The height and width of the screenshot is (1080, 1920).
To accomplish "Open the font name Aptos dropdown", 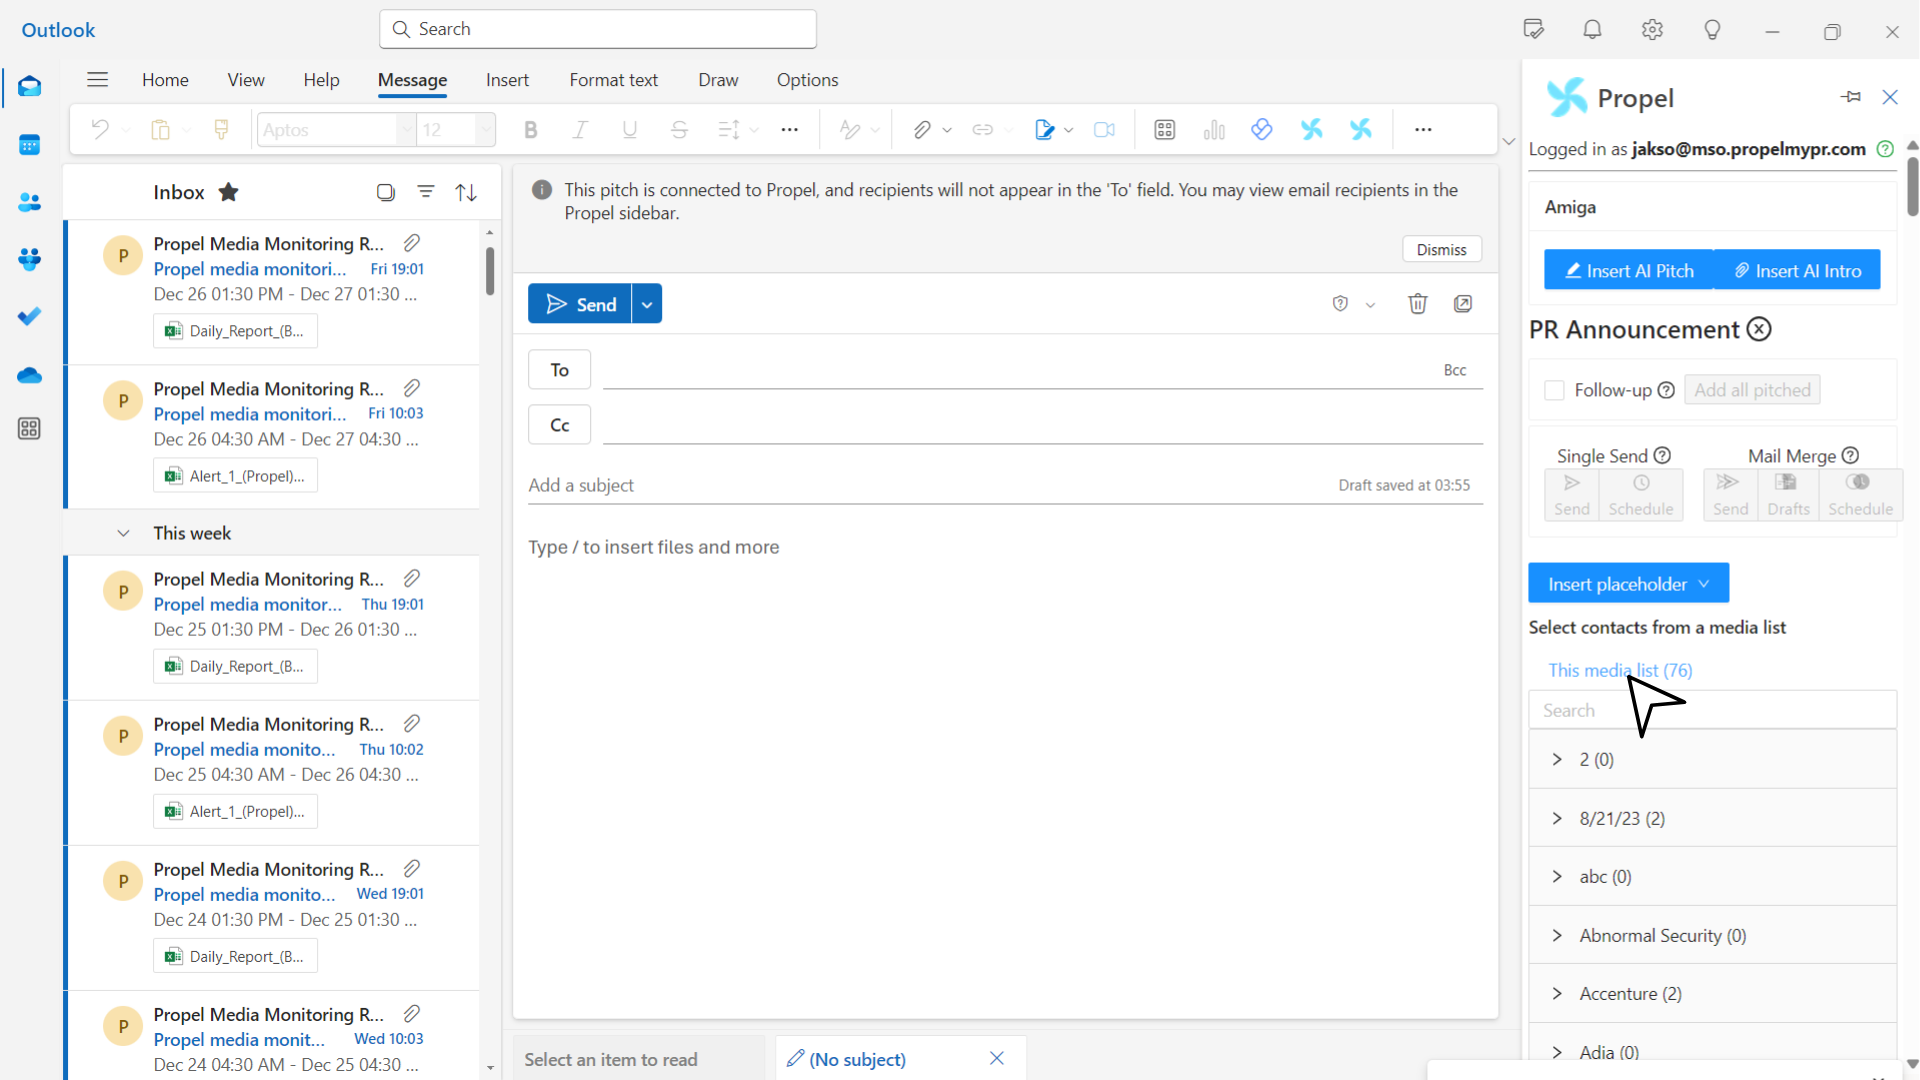I will 405,130.
